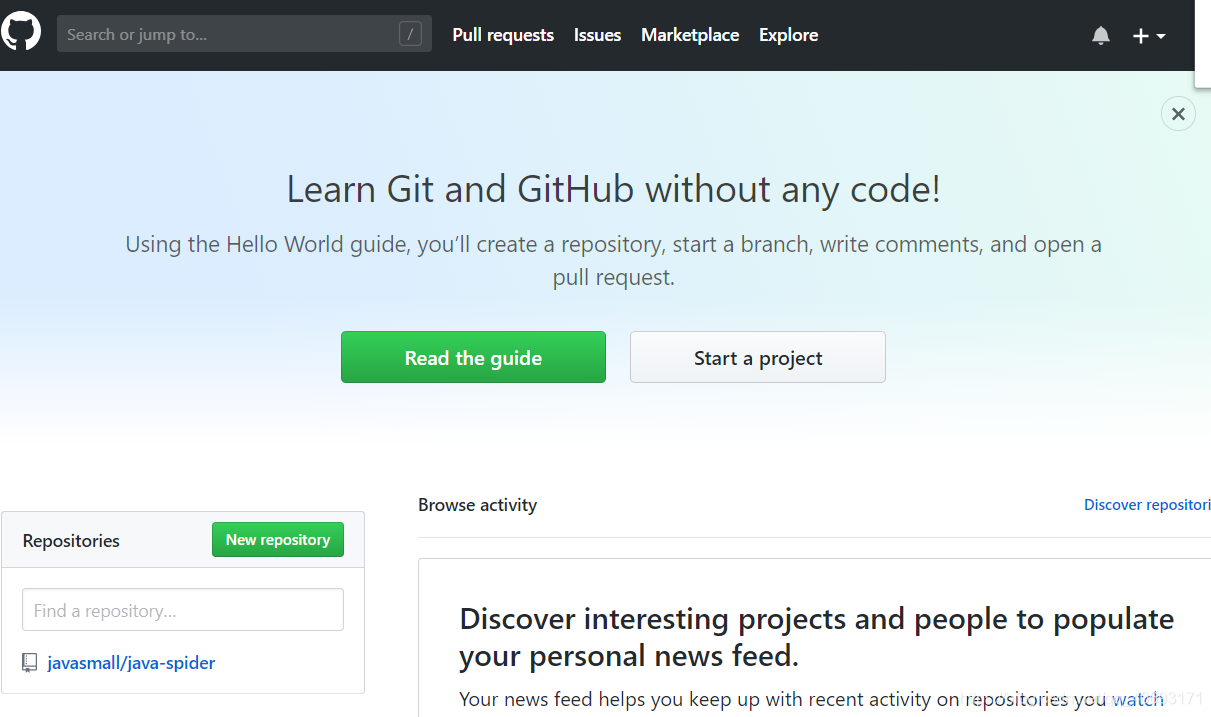The image size is (1211, 717).
Task: Click the global search field
Action: tap(230, 33)
